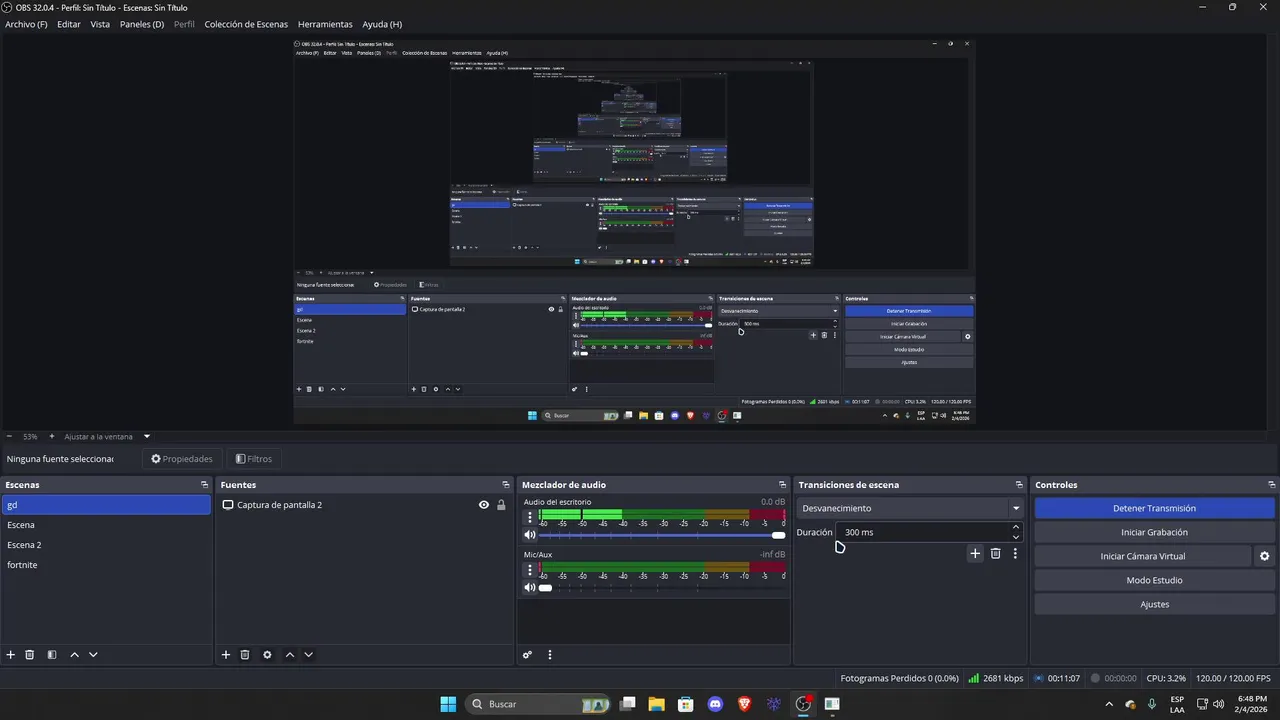
Task: Open the Herramientas menu
Action: pyautogui.click(x=325, y=24)
